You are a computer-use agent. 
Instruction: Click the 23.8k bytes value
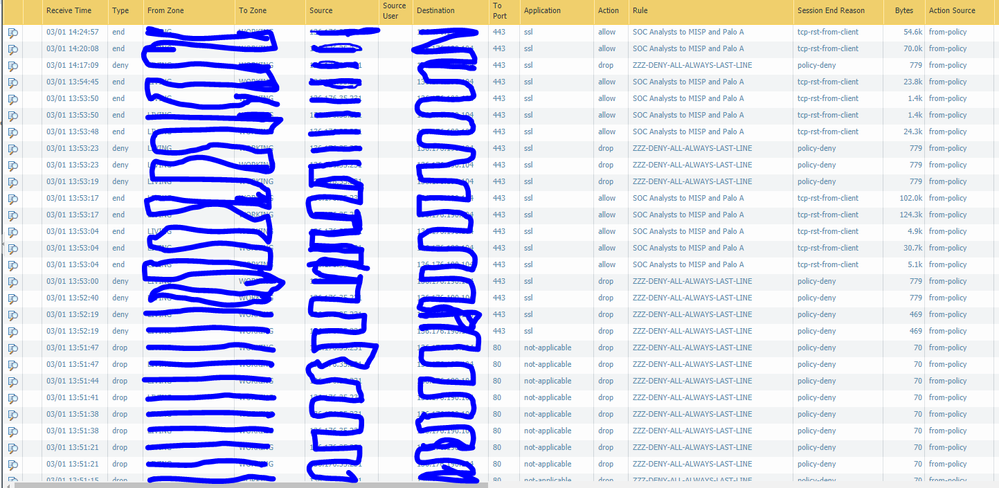pos(913,82)
